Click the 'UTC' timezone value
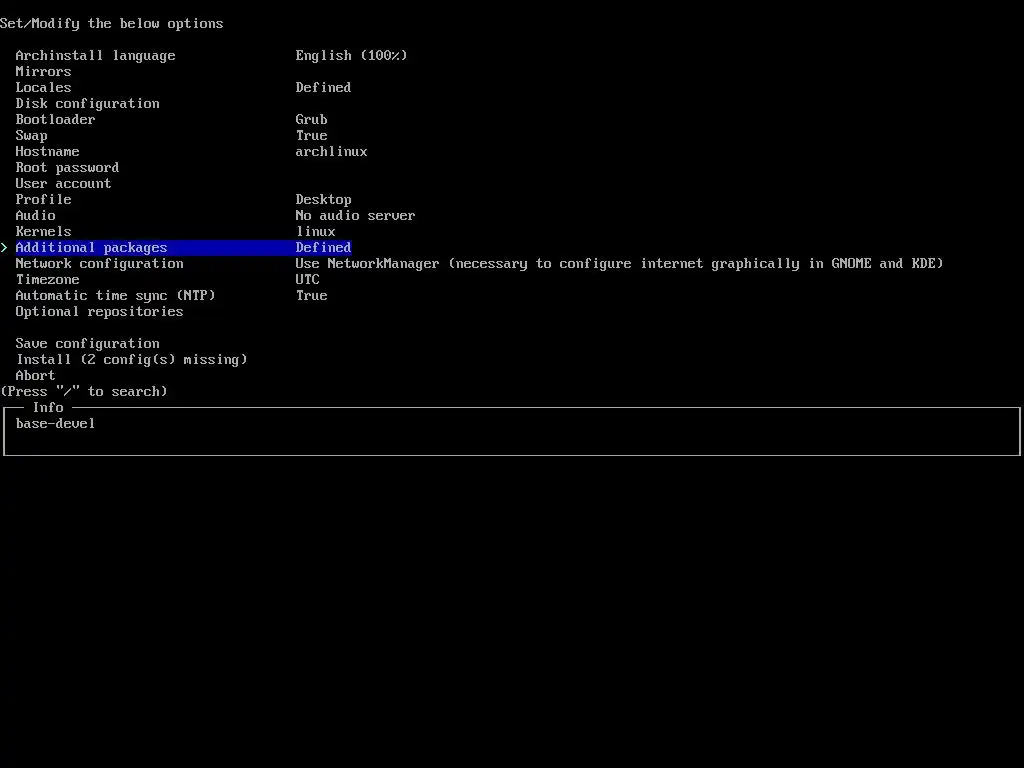 point(308,280)
